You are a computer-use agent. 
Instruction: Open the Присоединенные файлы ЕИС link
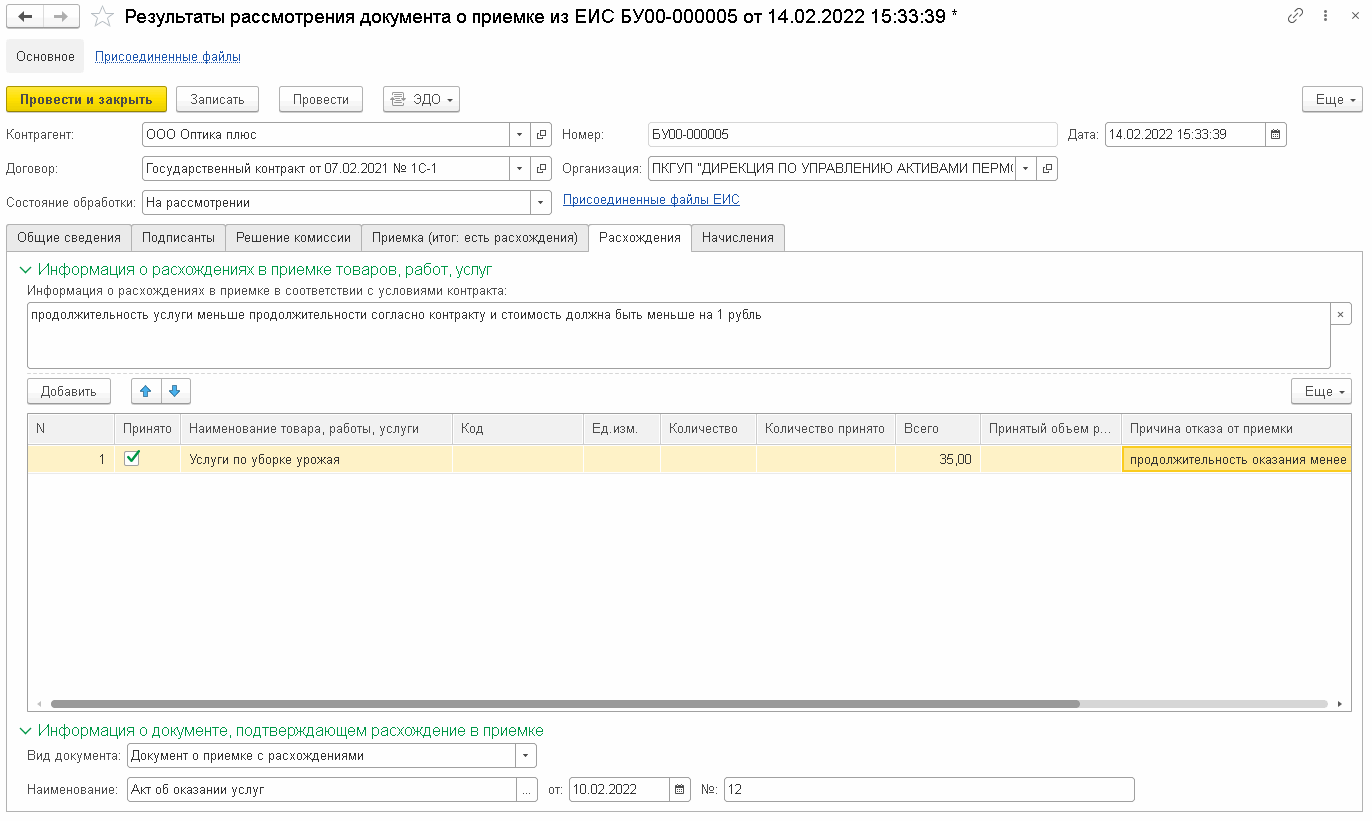(x=651, y=200)
